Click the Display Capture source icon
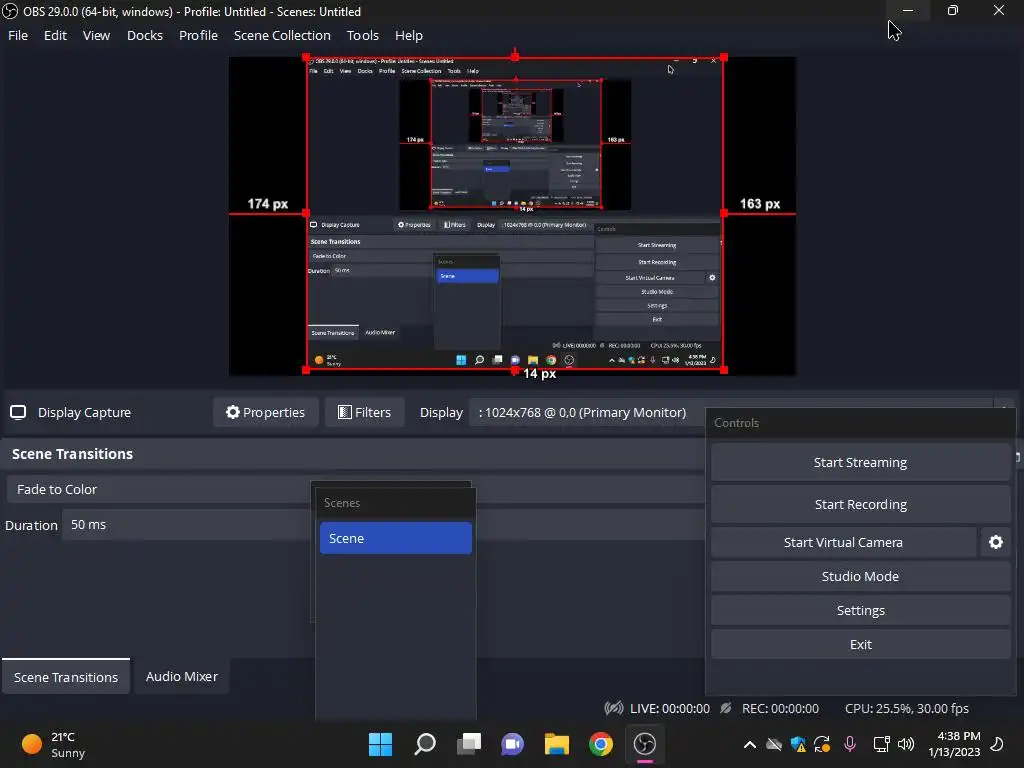1024x768 pixels. [18, 412]
